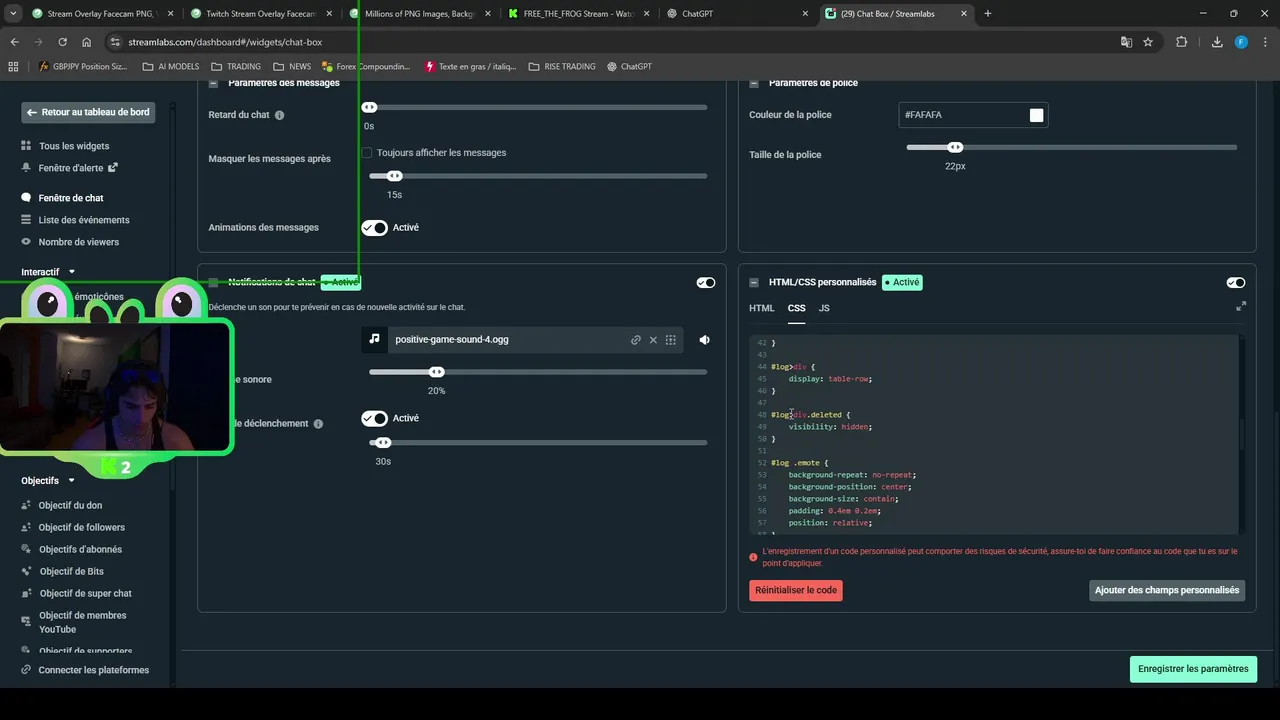Collapse the HTML/CSS personnalisés section
1280x720 pixels.
coord(754,283)
